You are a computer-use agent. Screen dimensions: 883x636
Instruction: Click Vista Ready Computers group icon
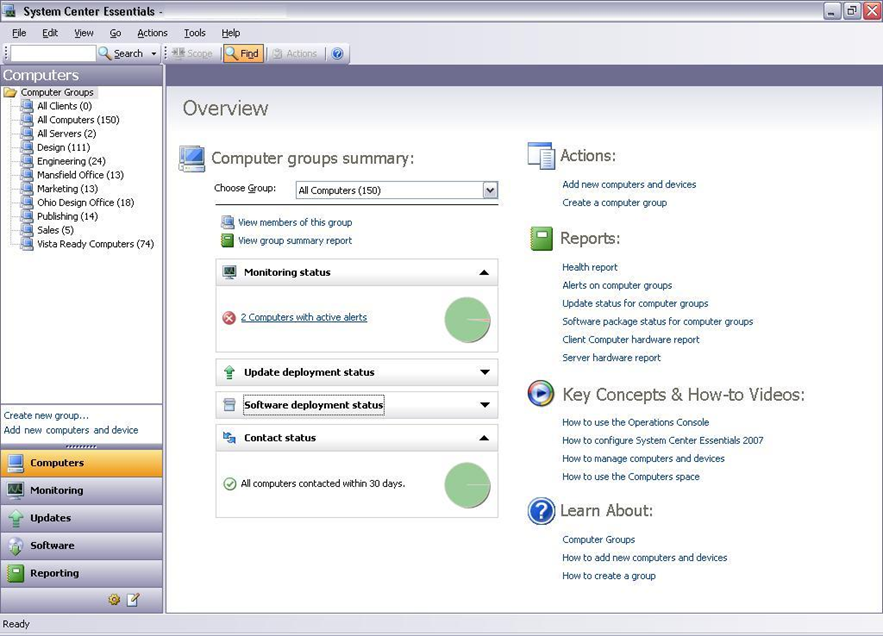[27, 243]
